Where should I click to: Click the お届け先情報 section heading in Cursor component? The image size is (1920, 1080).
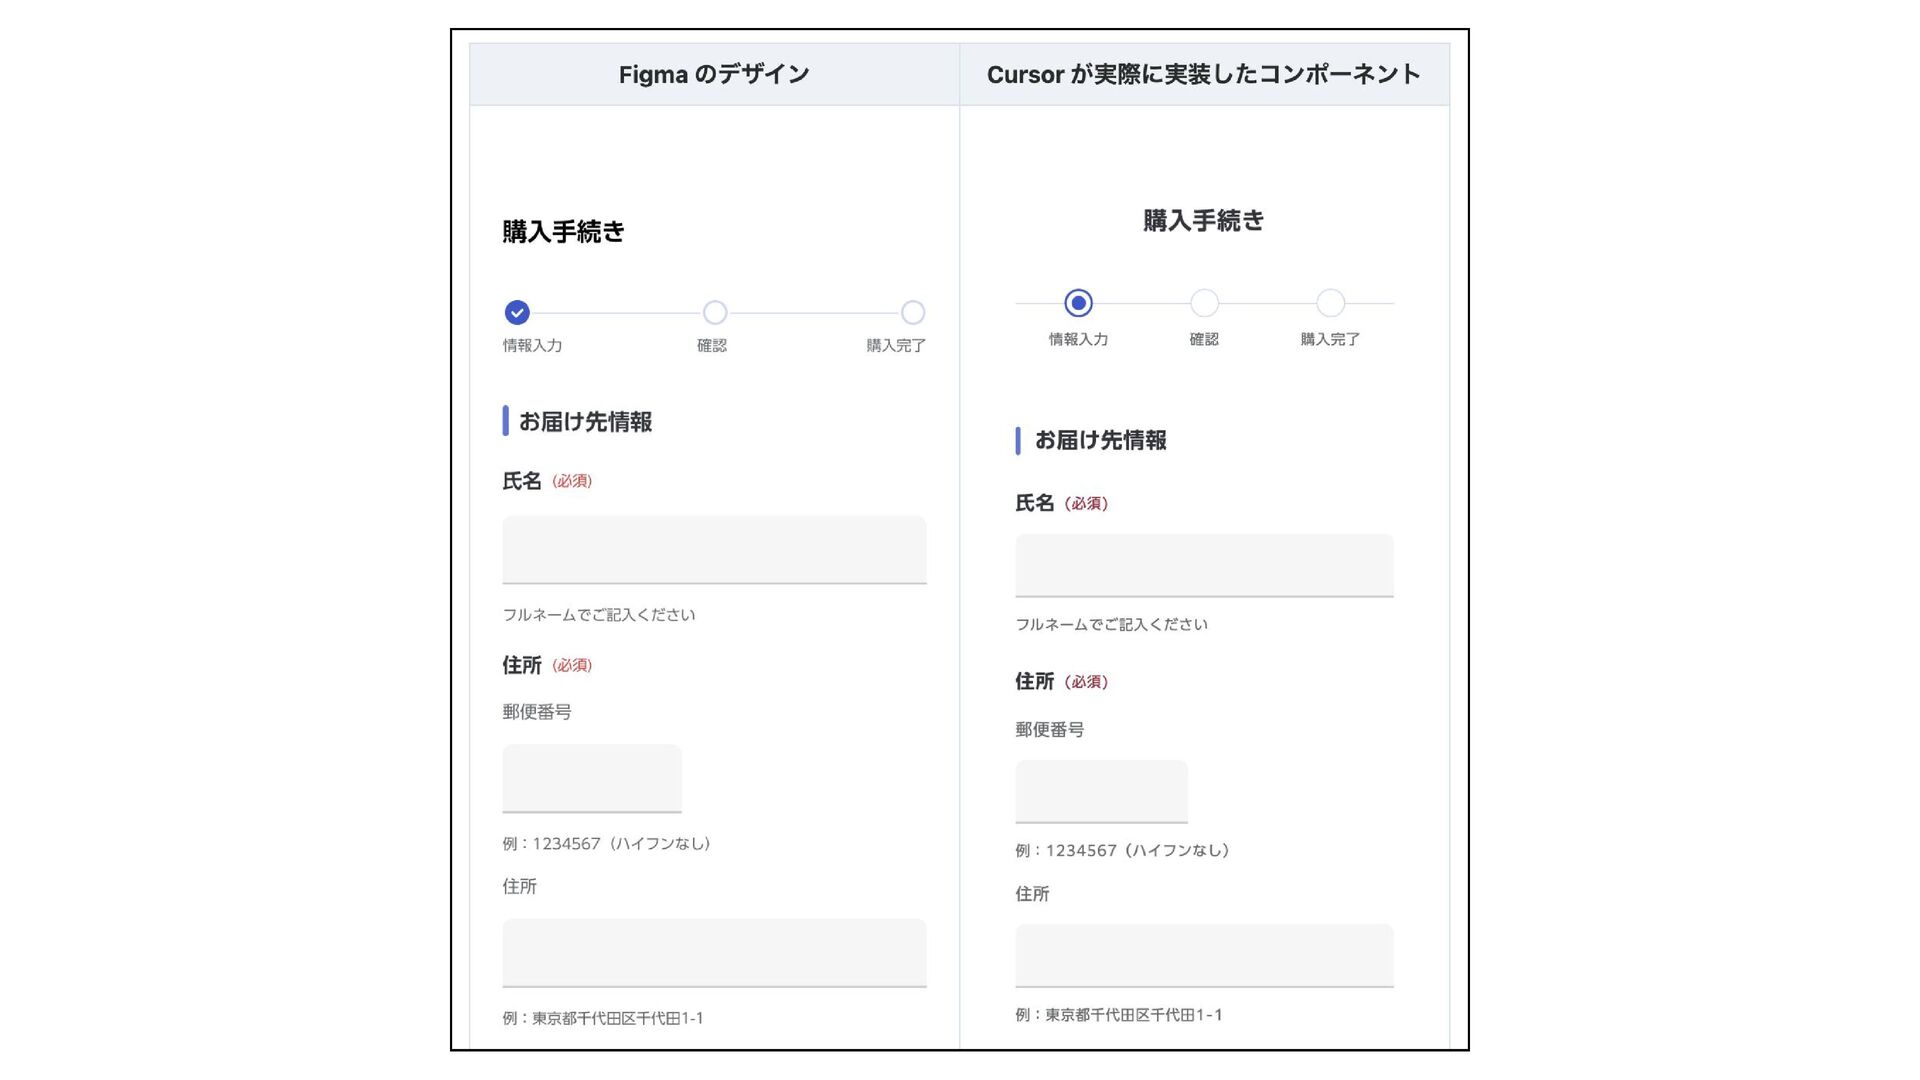click(1100, 440)
